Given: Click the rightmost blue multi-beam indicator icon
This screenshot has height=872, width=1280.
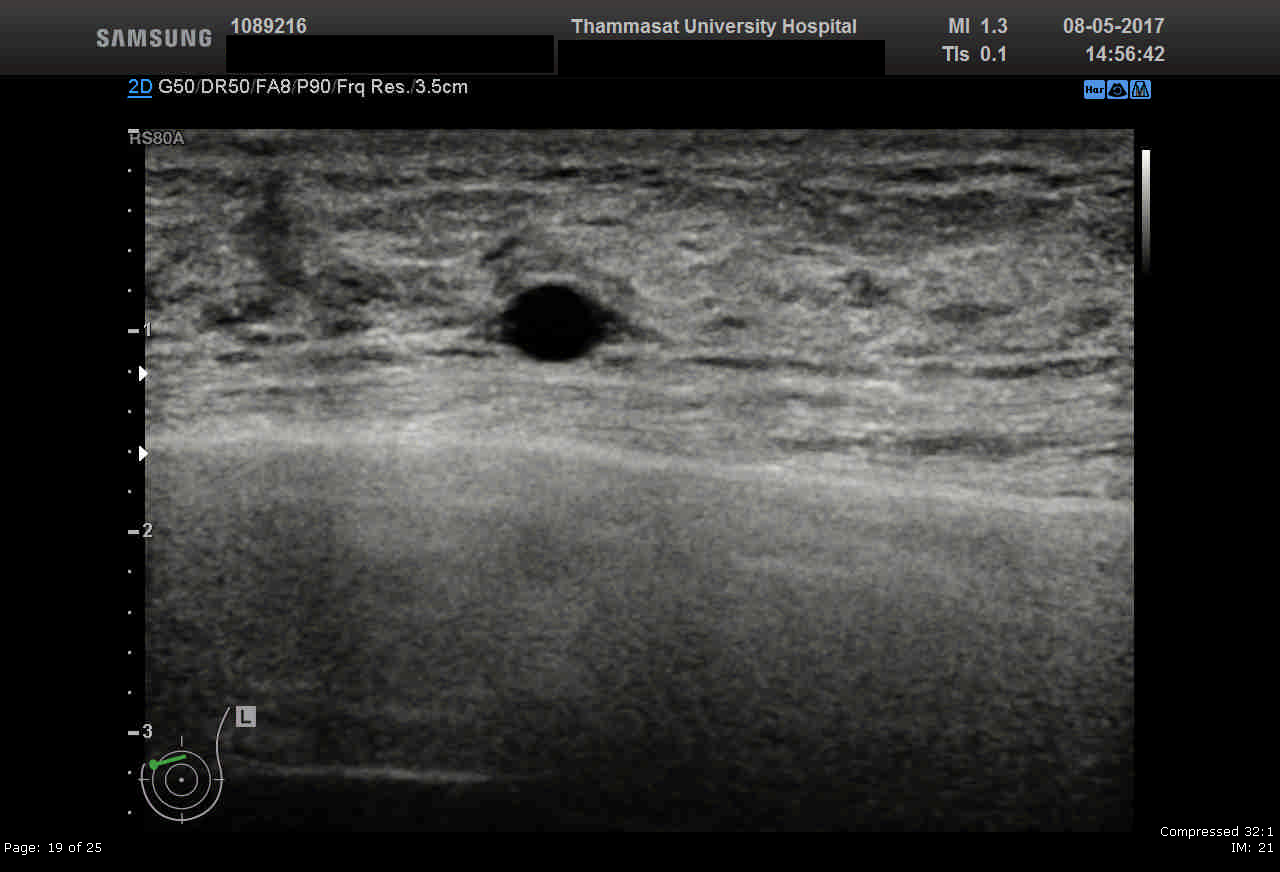Looking at the screenshot, I should click(x=1141, y=90).
